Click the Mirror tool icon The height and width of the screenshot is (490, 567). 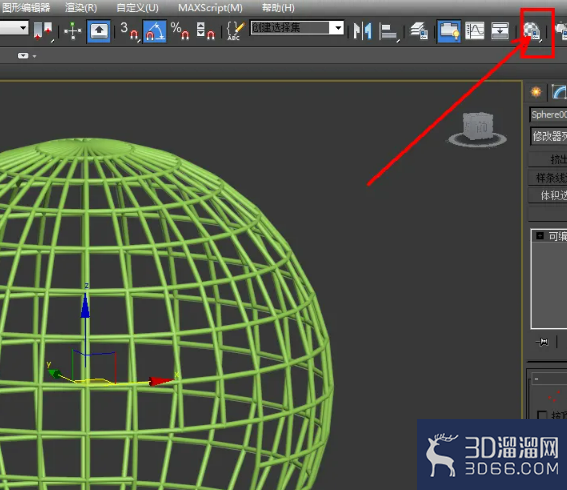[362, 31]
